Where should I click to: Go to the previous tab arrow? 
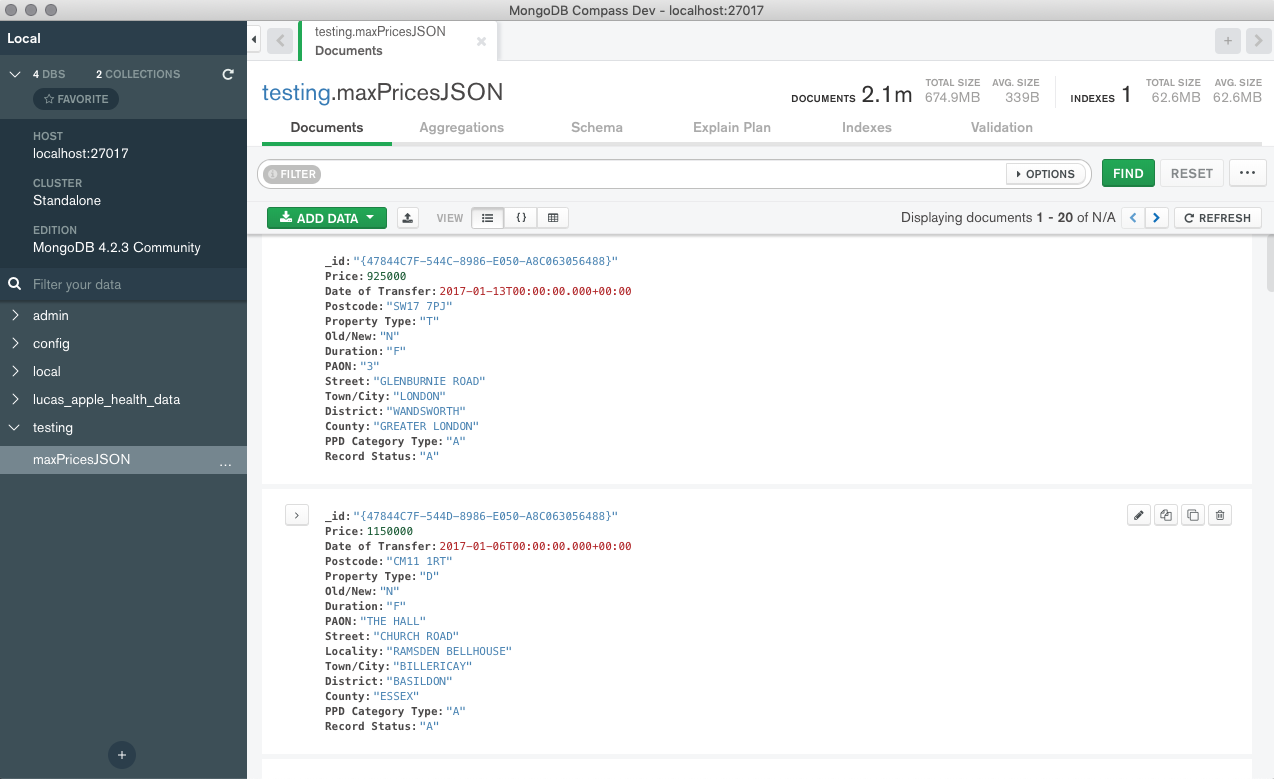pos(280,41)
